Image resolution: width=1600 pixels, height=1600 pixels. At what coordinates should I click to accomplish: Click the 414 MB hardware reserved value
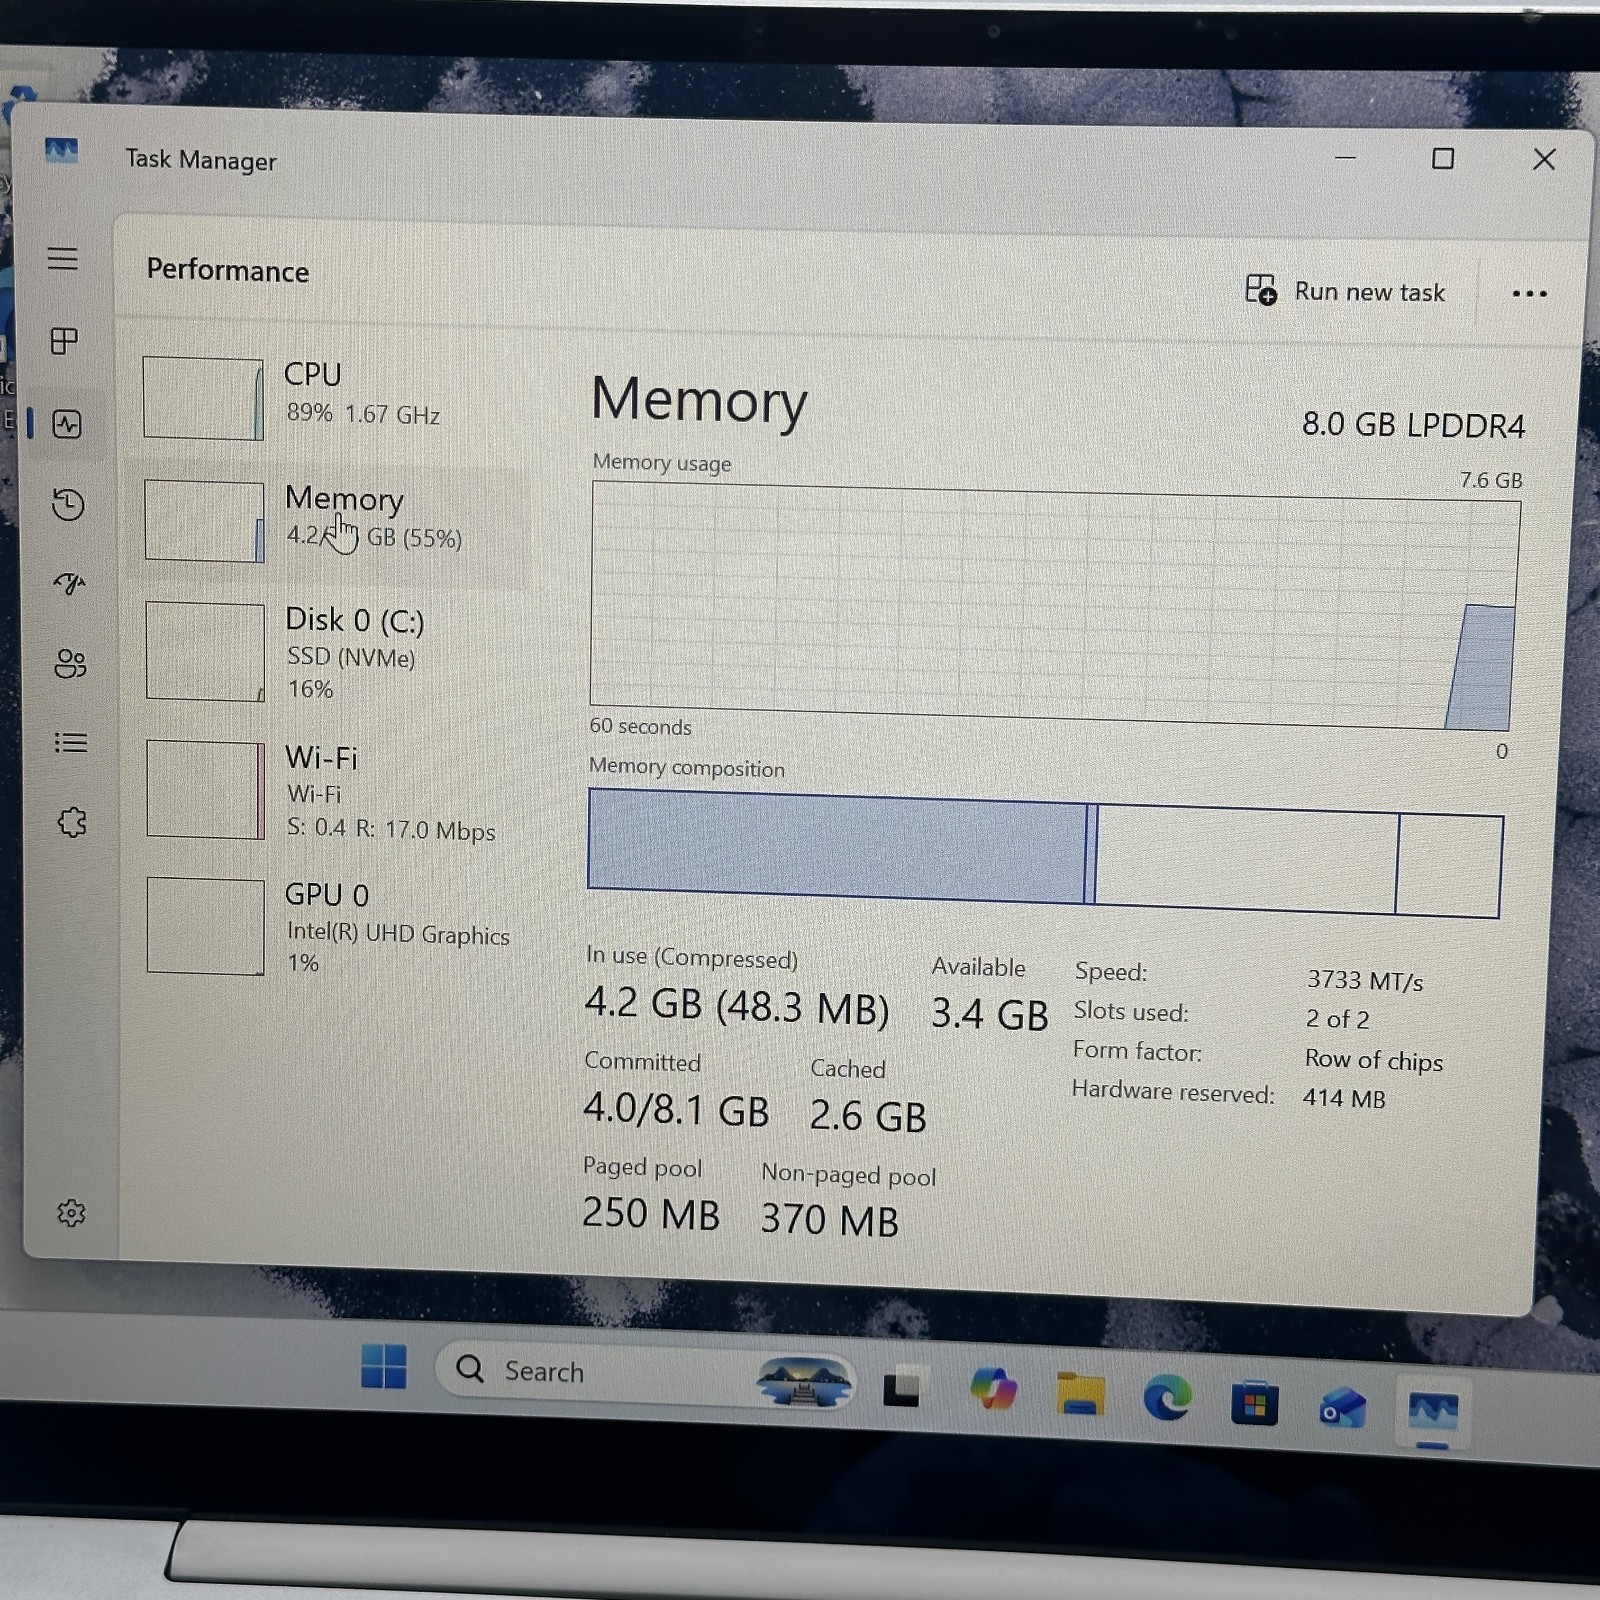click(1344, 1098)
